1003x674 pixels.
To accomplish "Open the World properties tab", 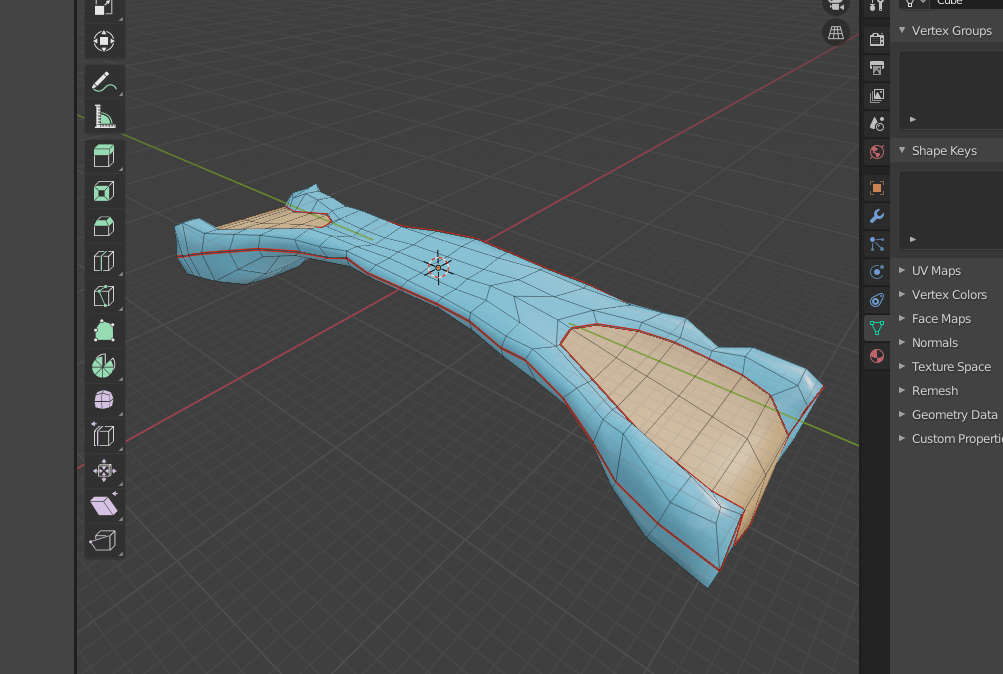I will (x=877, y=152).
